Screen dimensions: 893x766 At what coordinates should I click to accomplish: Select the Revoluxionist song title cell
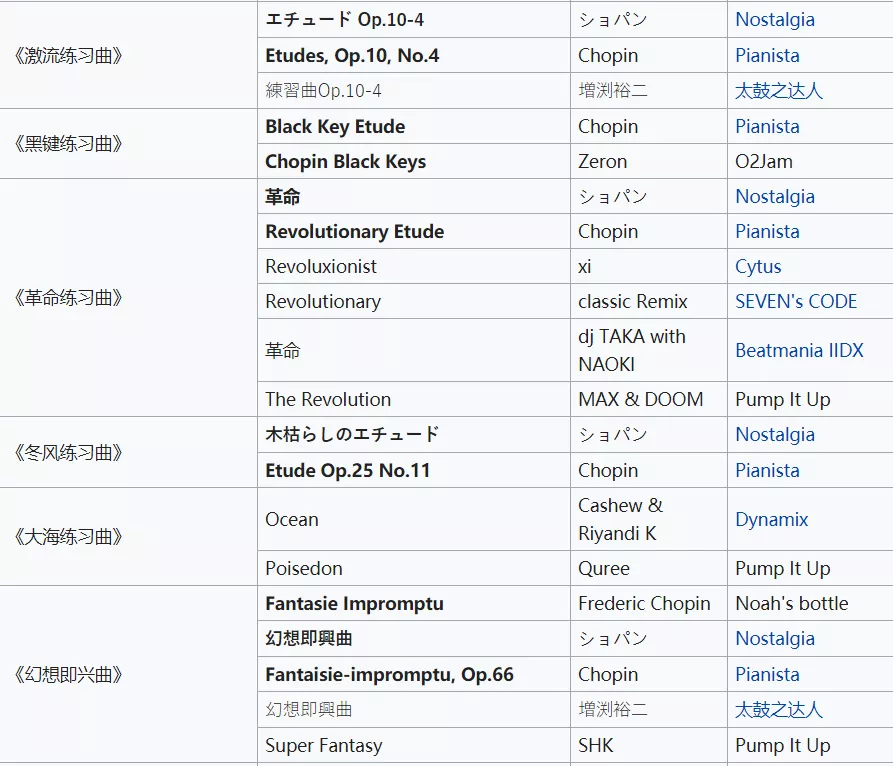click(x=414, y=267)
